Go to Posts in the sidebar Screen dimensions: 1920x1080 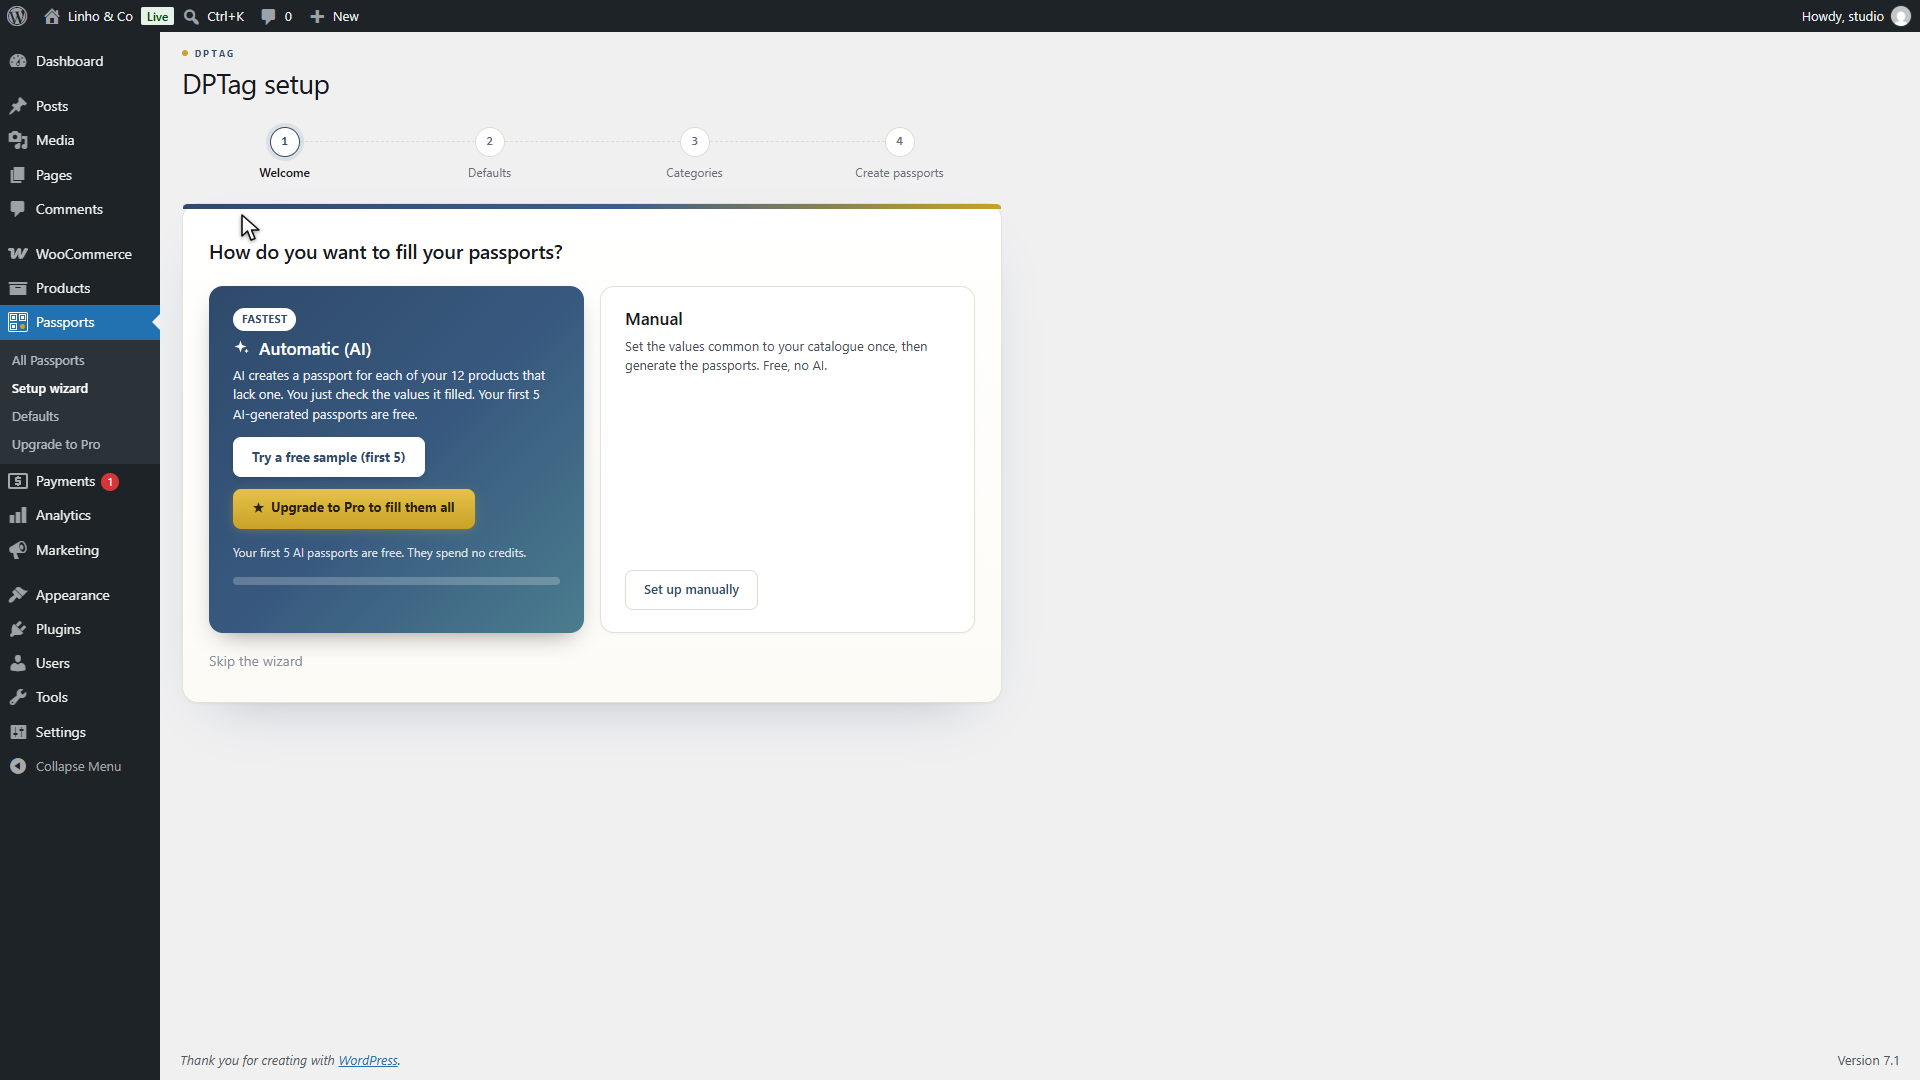(80, 106)
